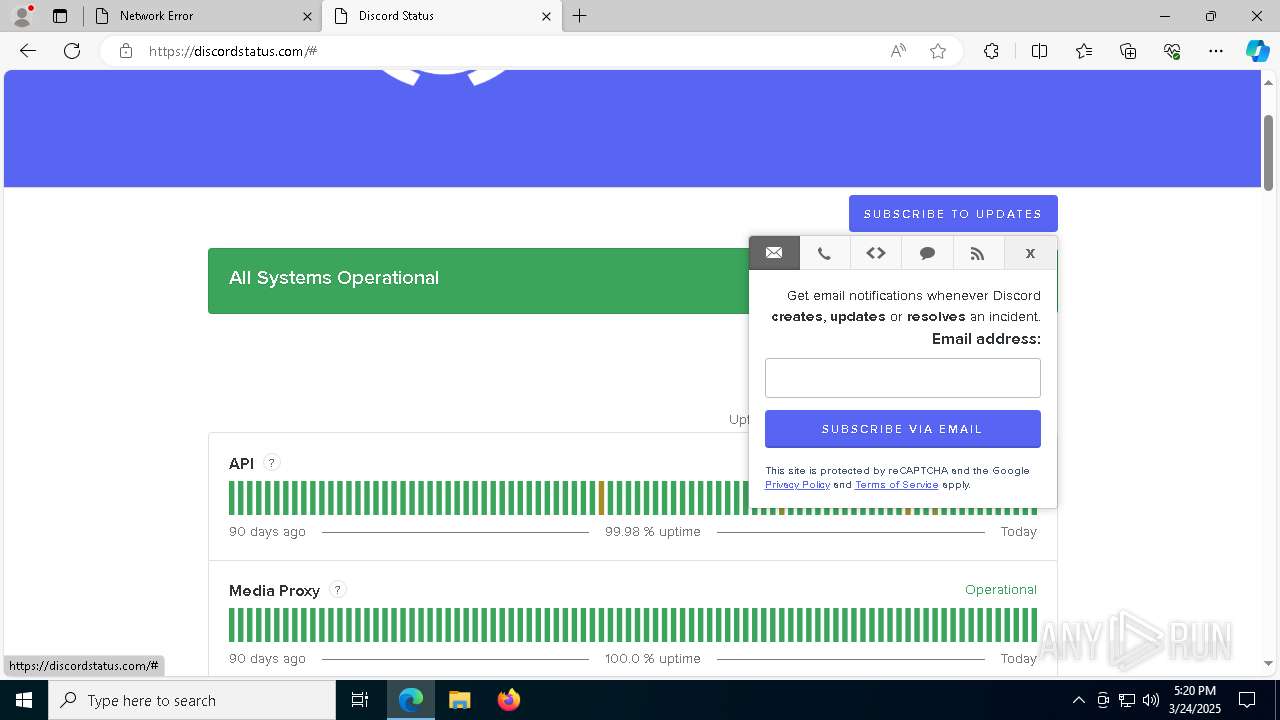
Task: Select the RSS feed tab icon
Action: click(x=977, y=253)
